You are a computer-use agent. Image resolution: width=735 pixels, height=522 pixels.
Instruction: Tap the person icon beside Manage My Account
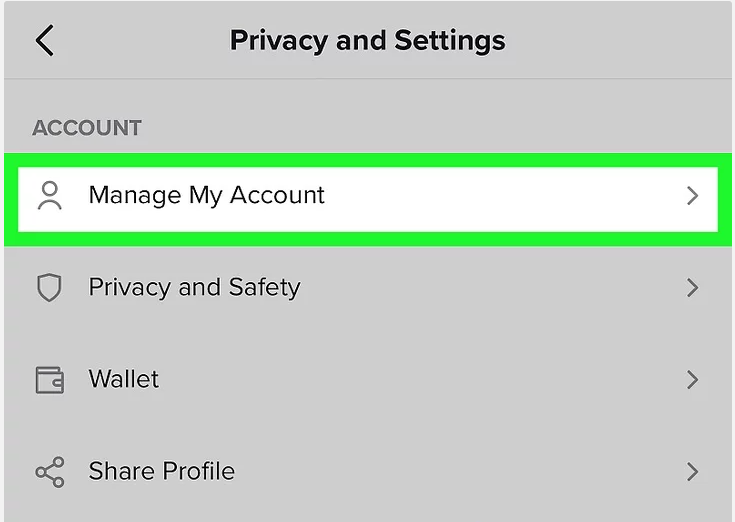tap(50, 195)
